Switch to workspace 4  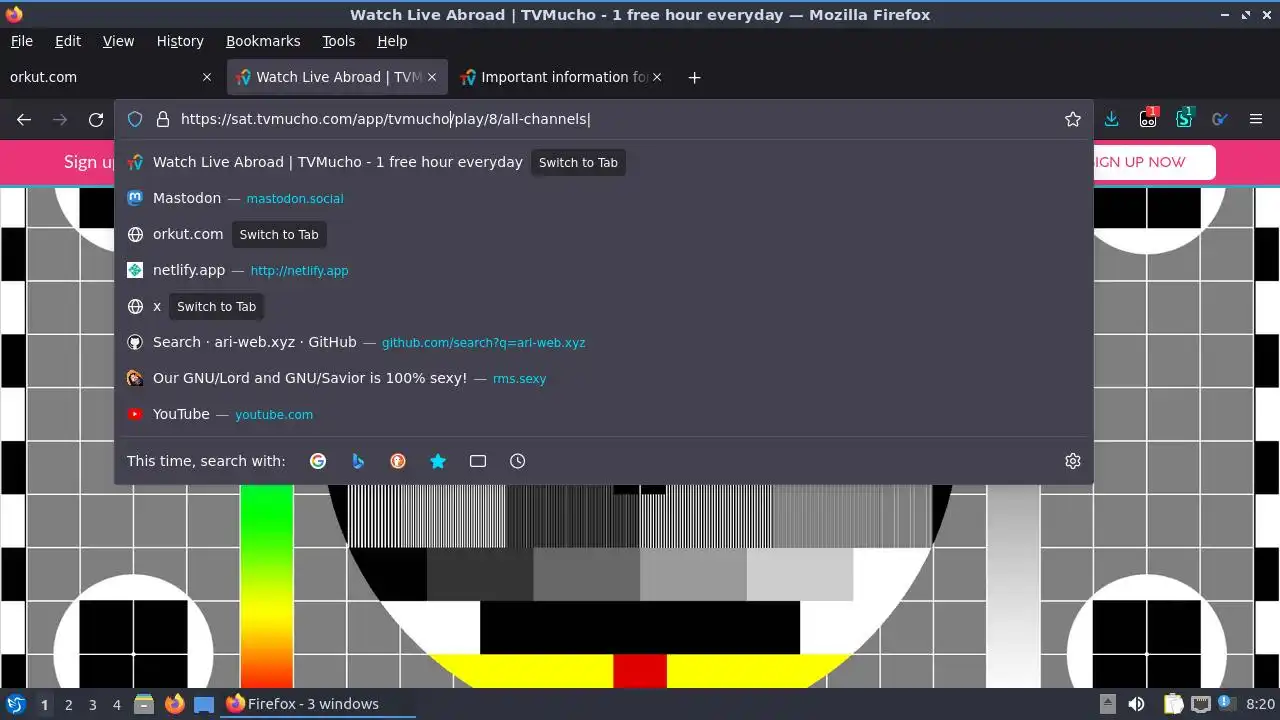(x=116, y=704)
